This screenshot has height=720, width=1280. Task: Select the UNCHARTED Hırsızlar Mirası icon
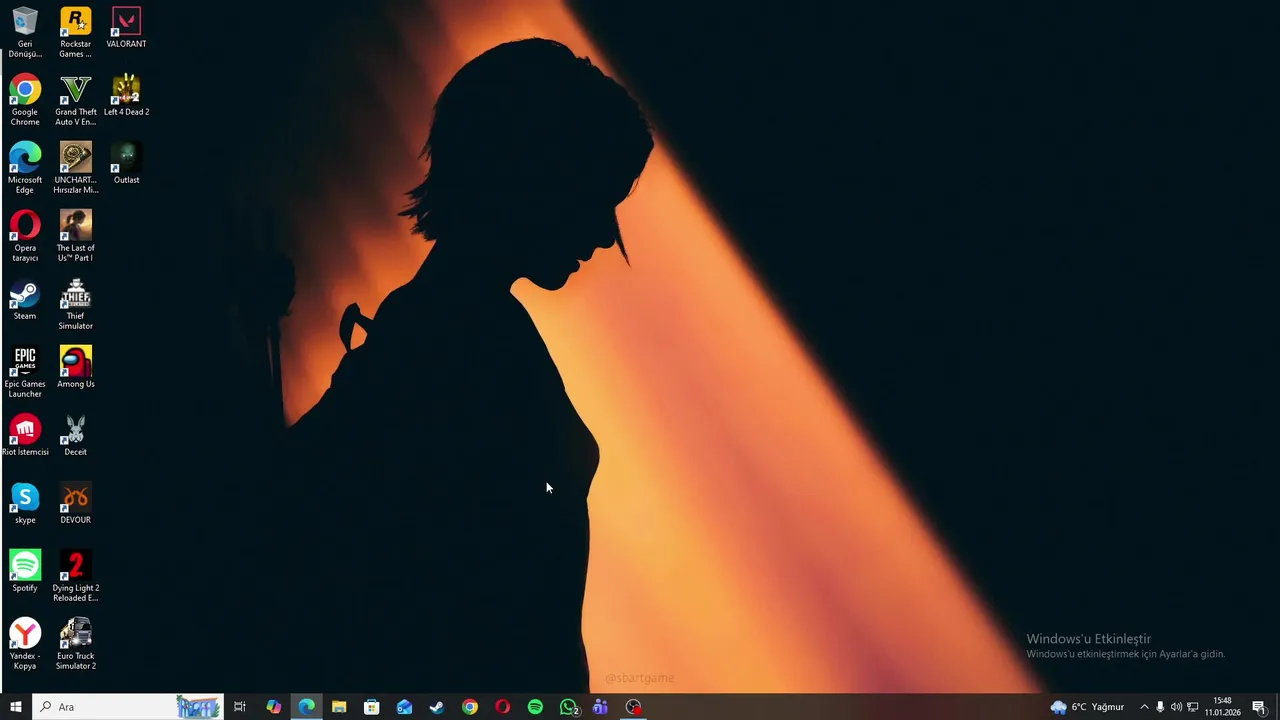[x=76, y=168]
